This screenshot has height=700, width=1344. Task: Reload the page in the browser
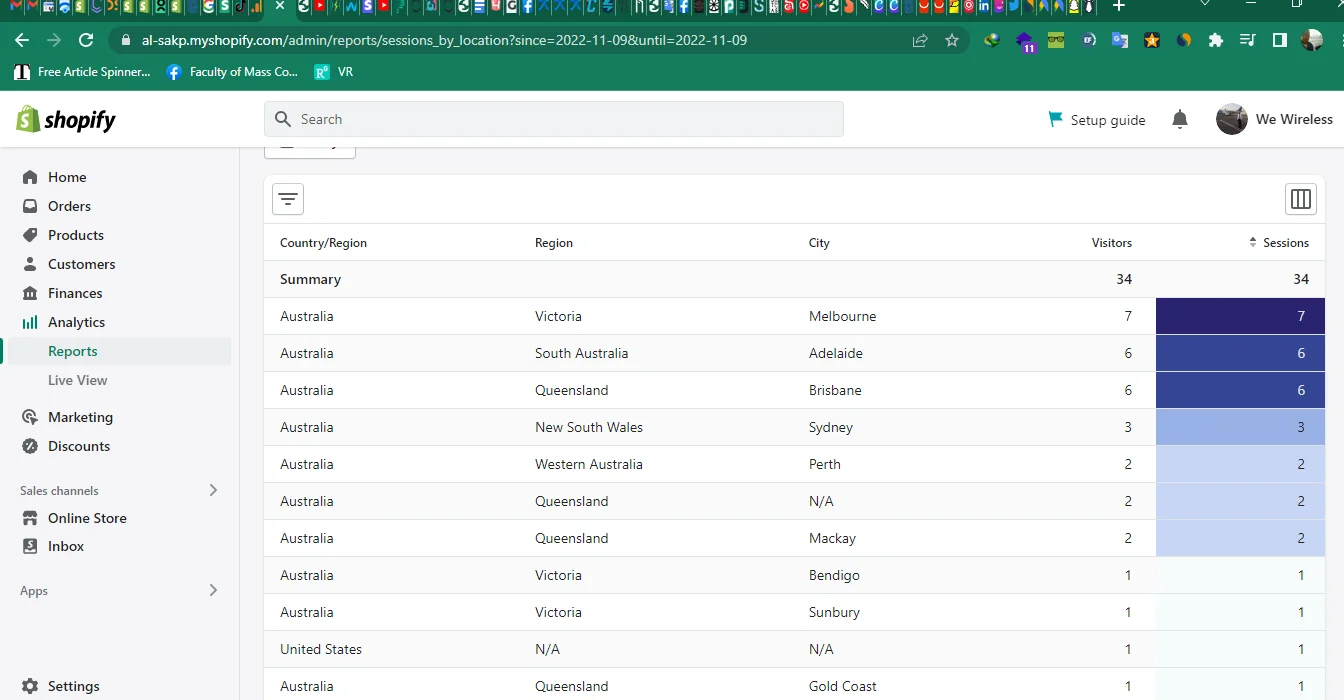click(x=86, y=40)
